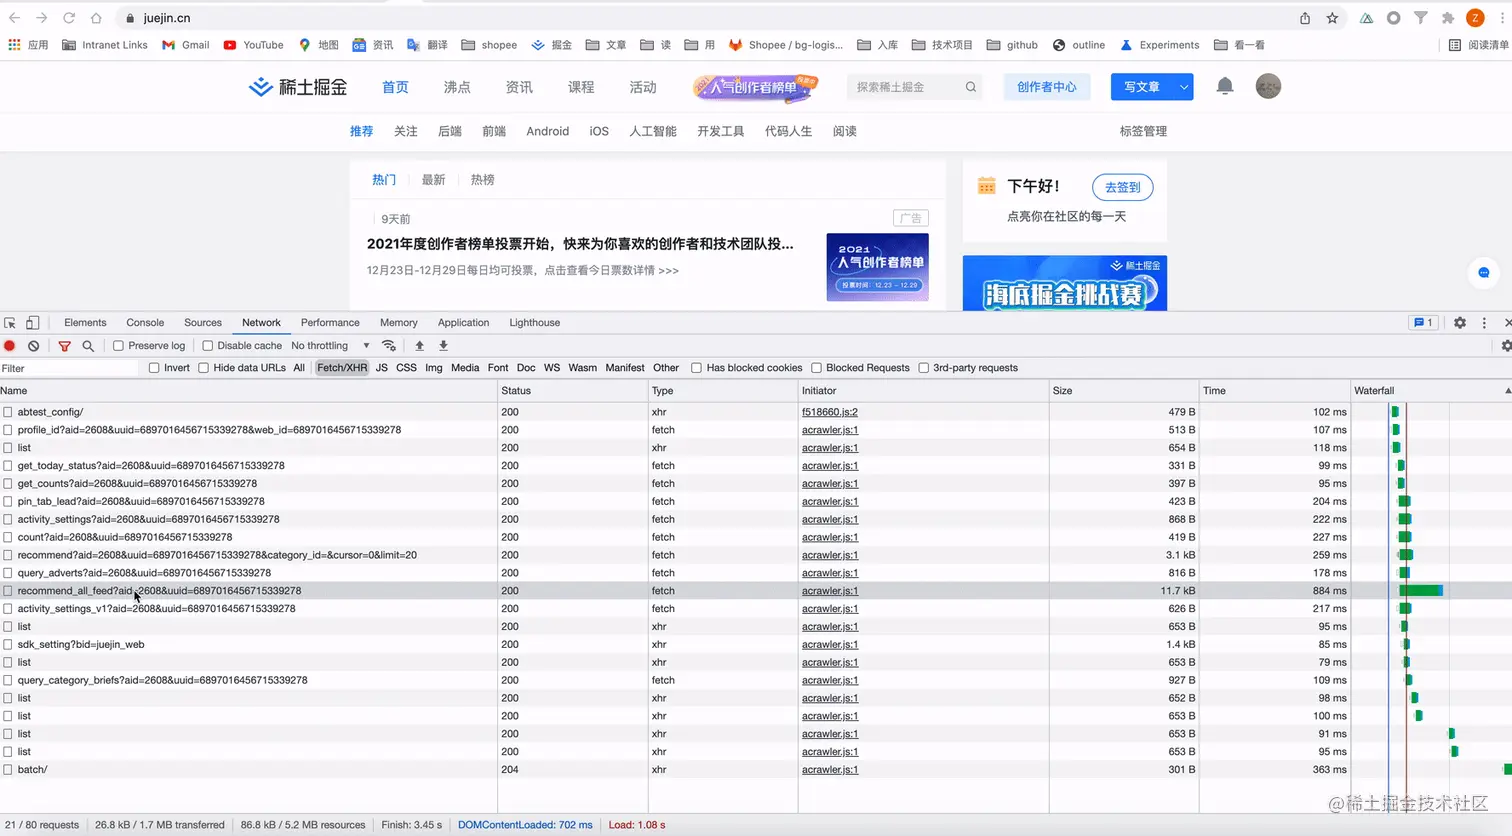Click the blue floating chat feedback button
1512x836 pixels.
click(x=1483, y=273)
